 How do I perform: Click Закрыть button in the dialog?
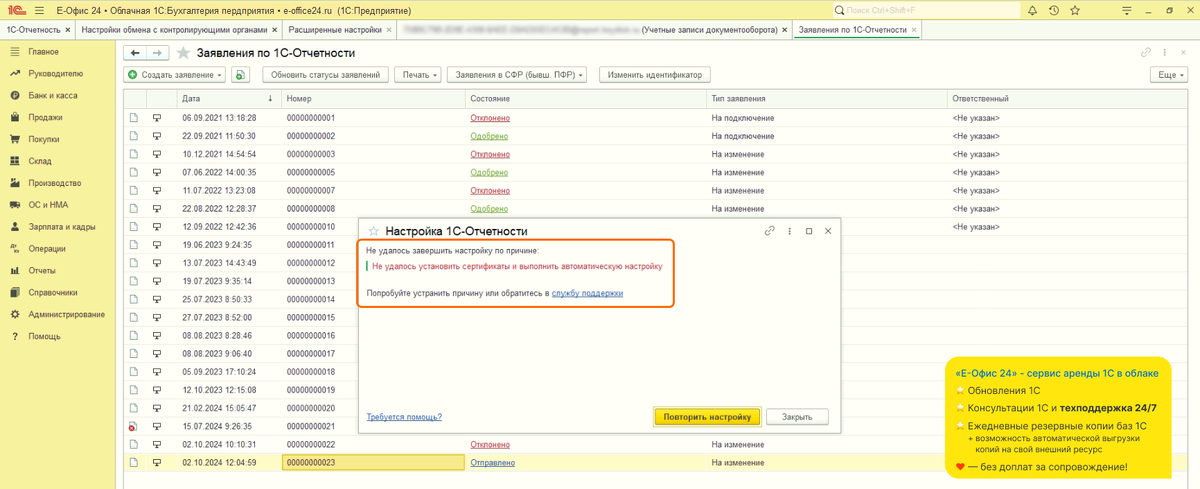797,417
